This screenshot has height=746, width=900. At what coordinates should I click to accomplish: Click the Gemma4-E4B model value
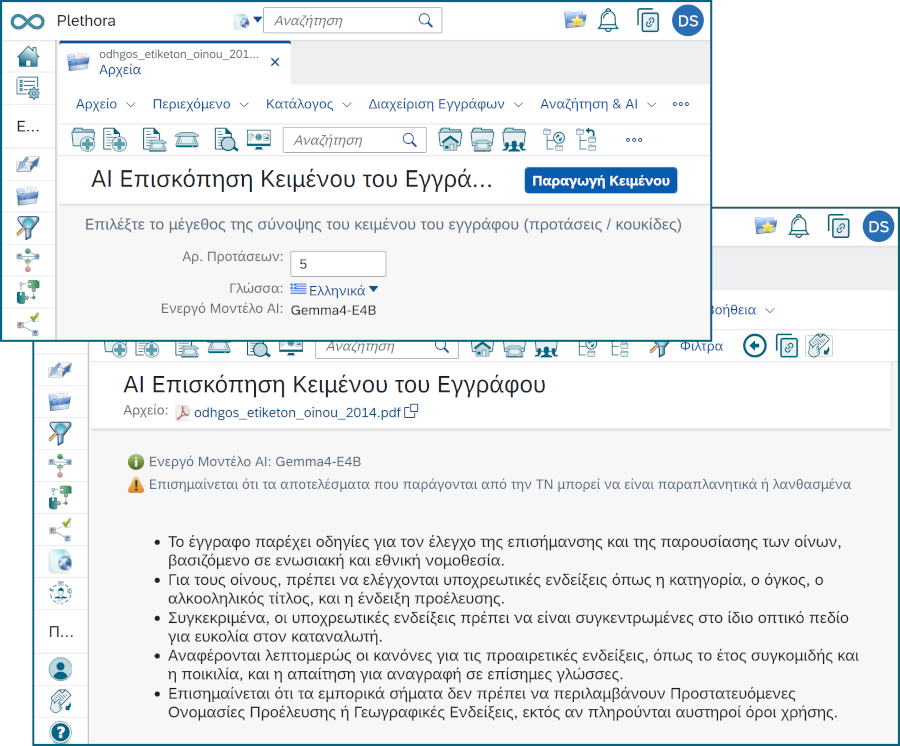click(333, 310)
